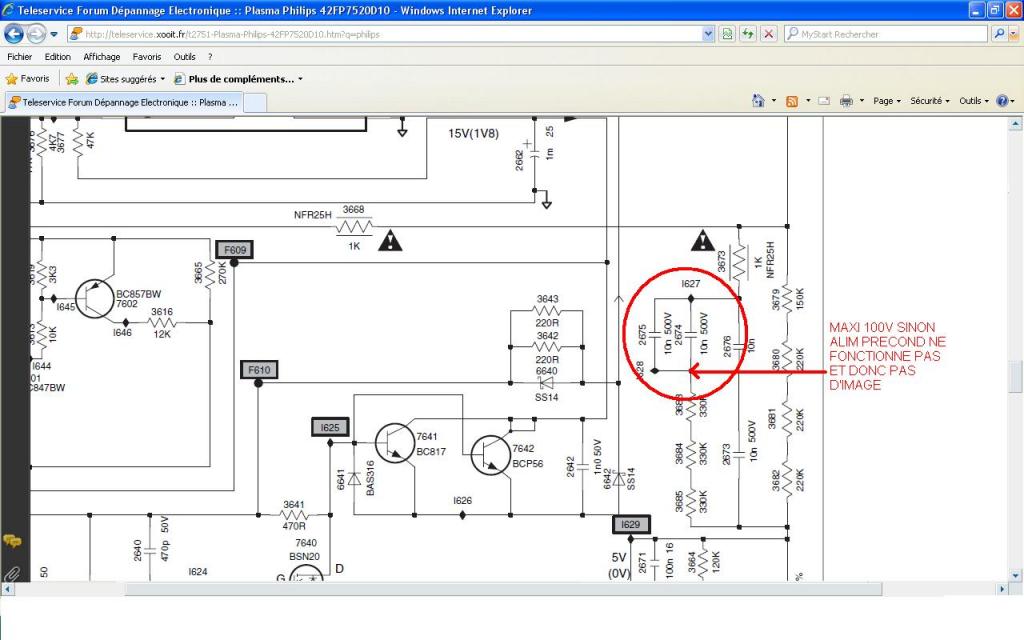Viewport: 1024px width, 640px height.
Task: Expand the Home dropdown arrow
Action: [x=774, y=101]
